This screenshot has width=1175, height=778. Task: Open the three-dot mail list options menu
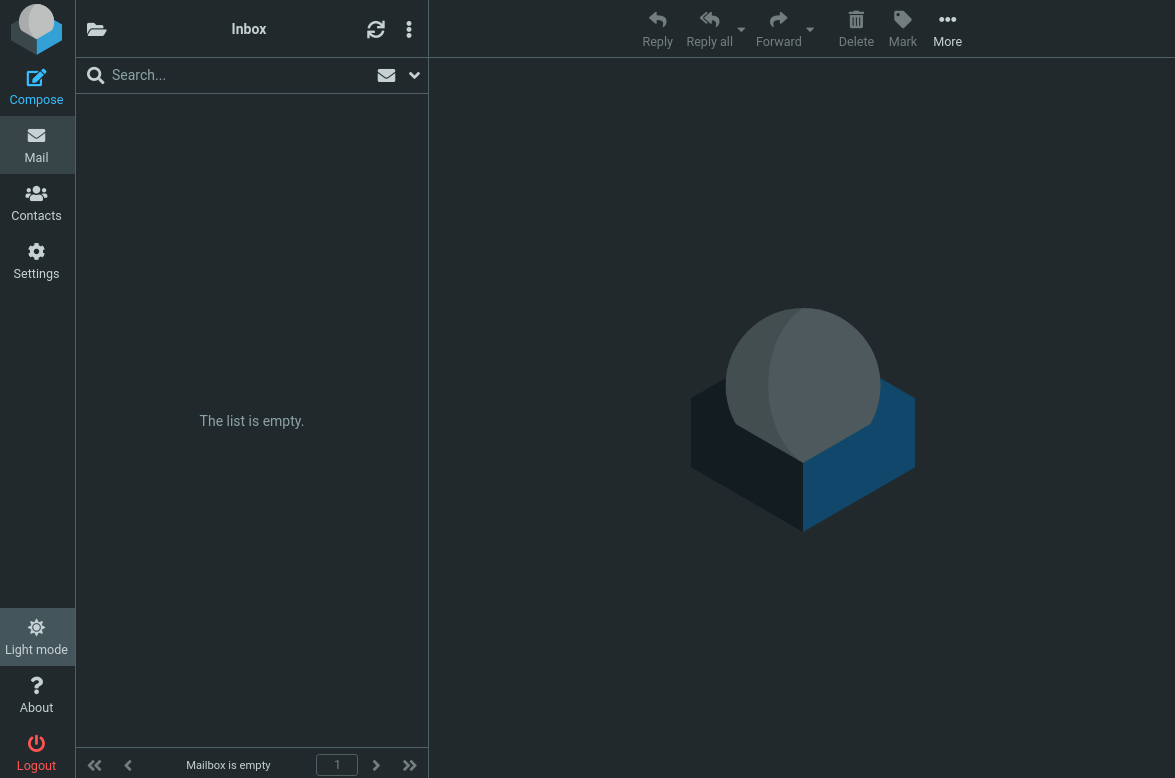pos(409,30)
